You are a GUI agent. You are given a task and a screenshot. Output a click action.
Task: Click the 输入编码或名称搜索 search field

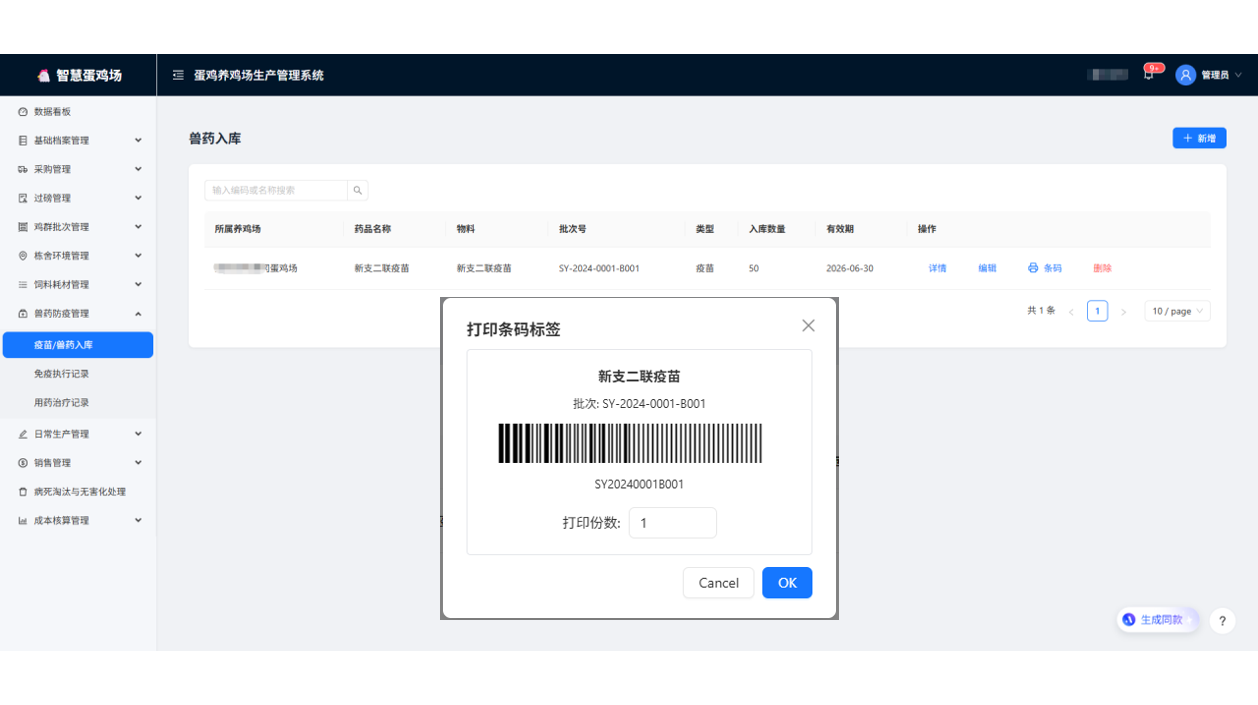(276, 190)
